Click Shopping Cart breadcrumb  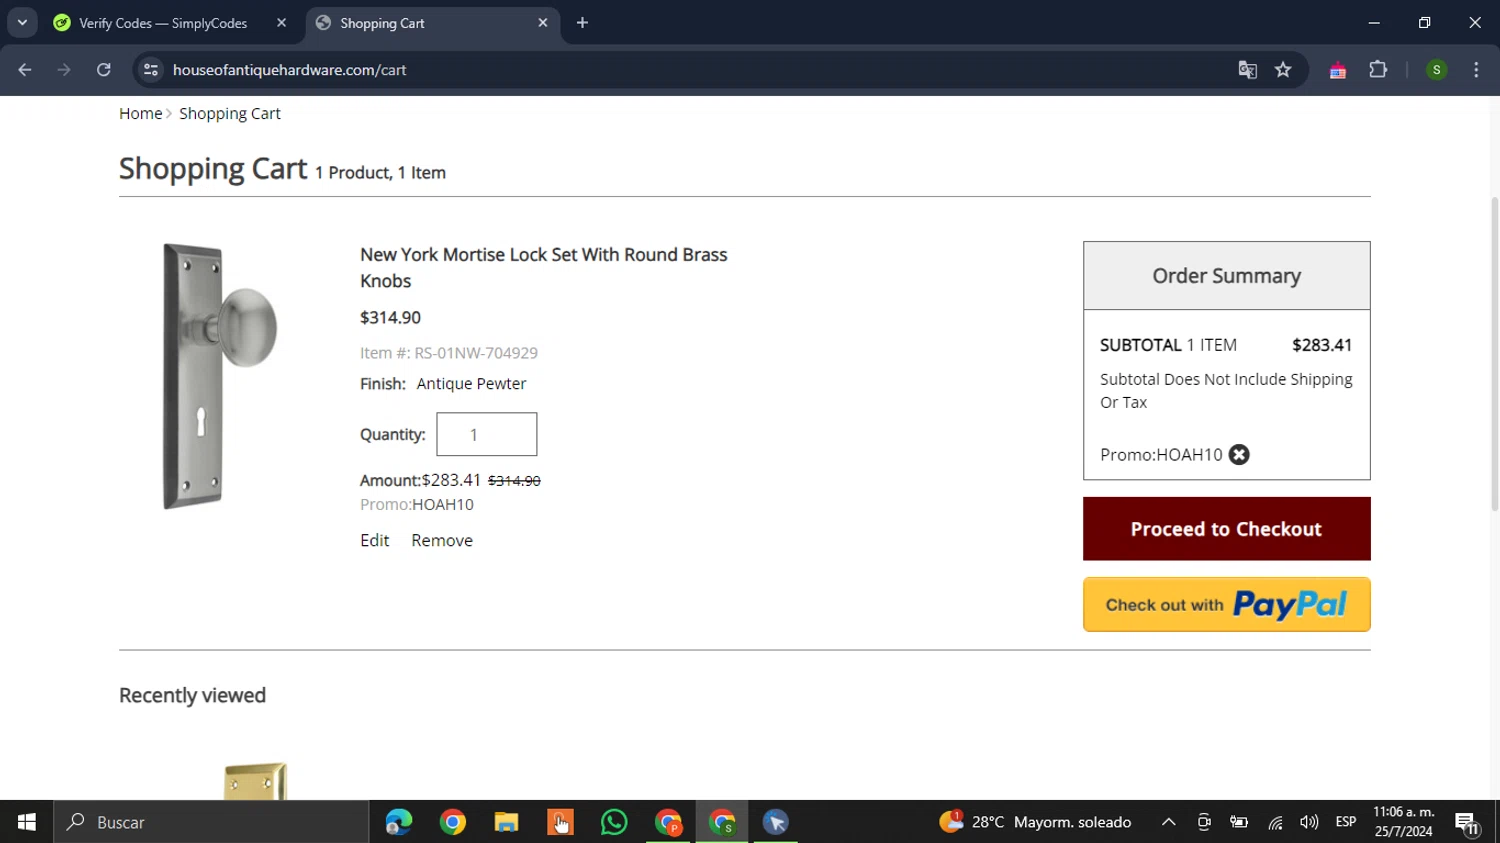230,114
